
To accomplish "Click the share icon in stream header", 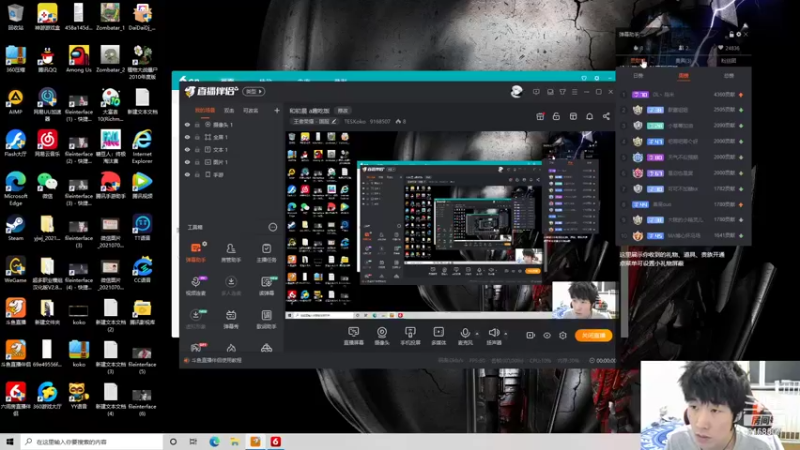I will pos(606,116).
